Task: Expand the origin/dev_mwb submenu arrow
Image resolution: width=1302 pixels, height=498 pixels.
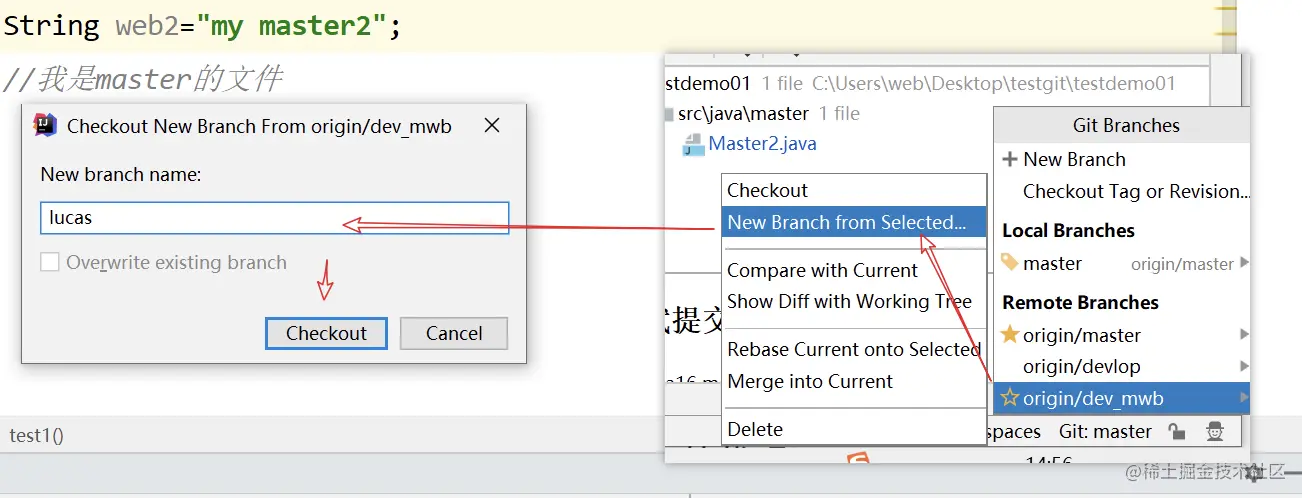Action: coord(1244,398)
